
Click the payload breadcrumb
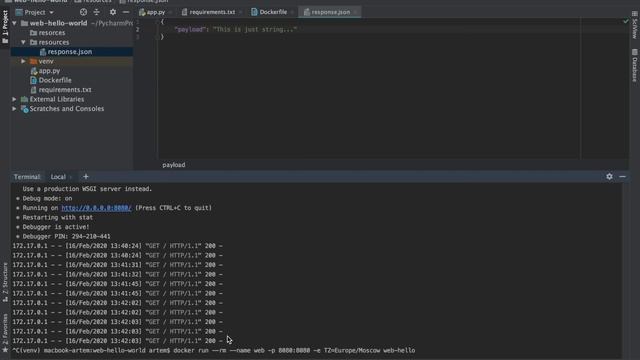[173, 165]
